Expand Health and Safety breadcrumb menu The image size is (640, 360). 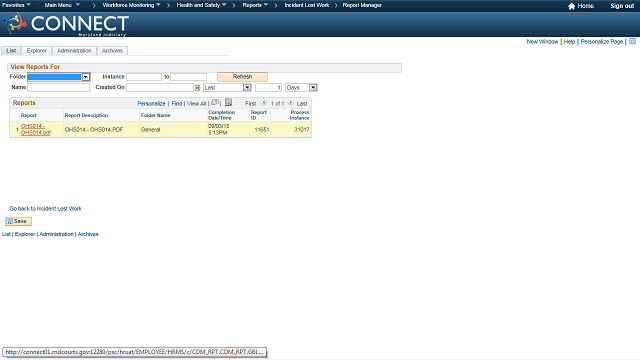tap(201, 5)
